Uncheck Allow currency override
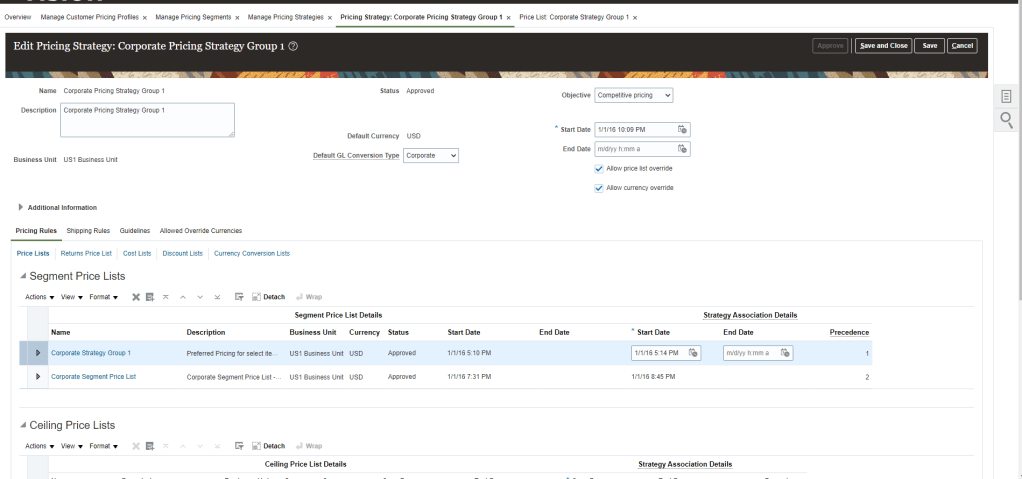The height and width of the screenshot is (479, 1022). [x=599, y=187]
